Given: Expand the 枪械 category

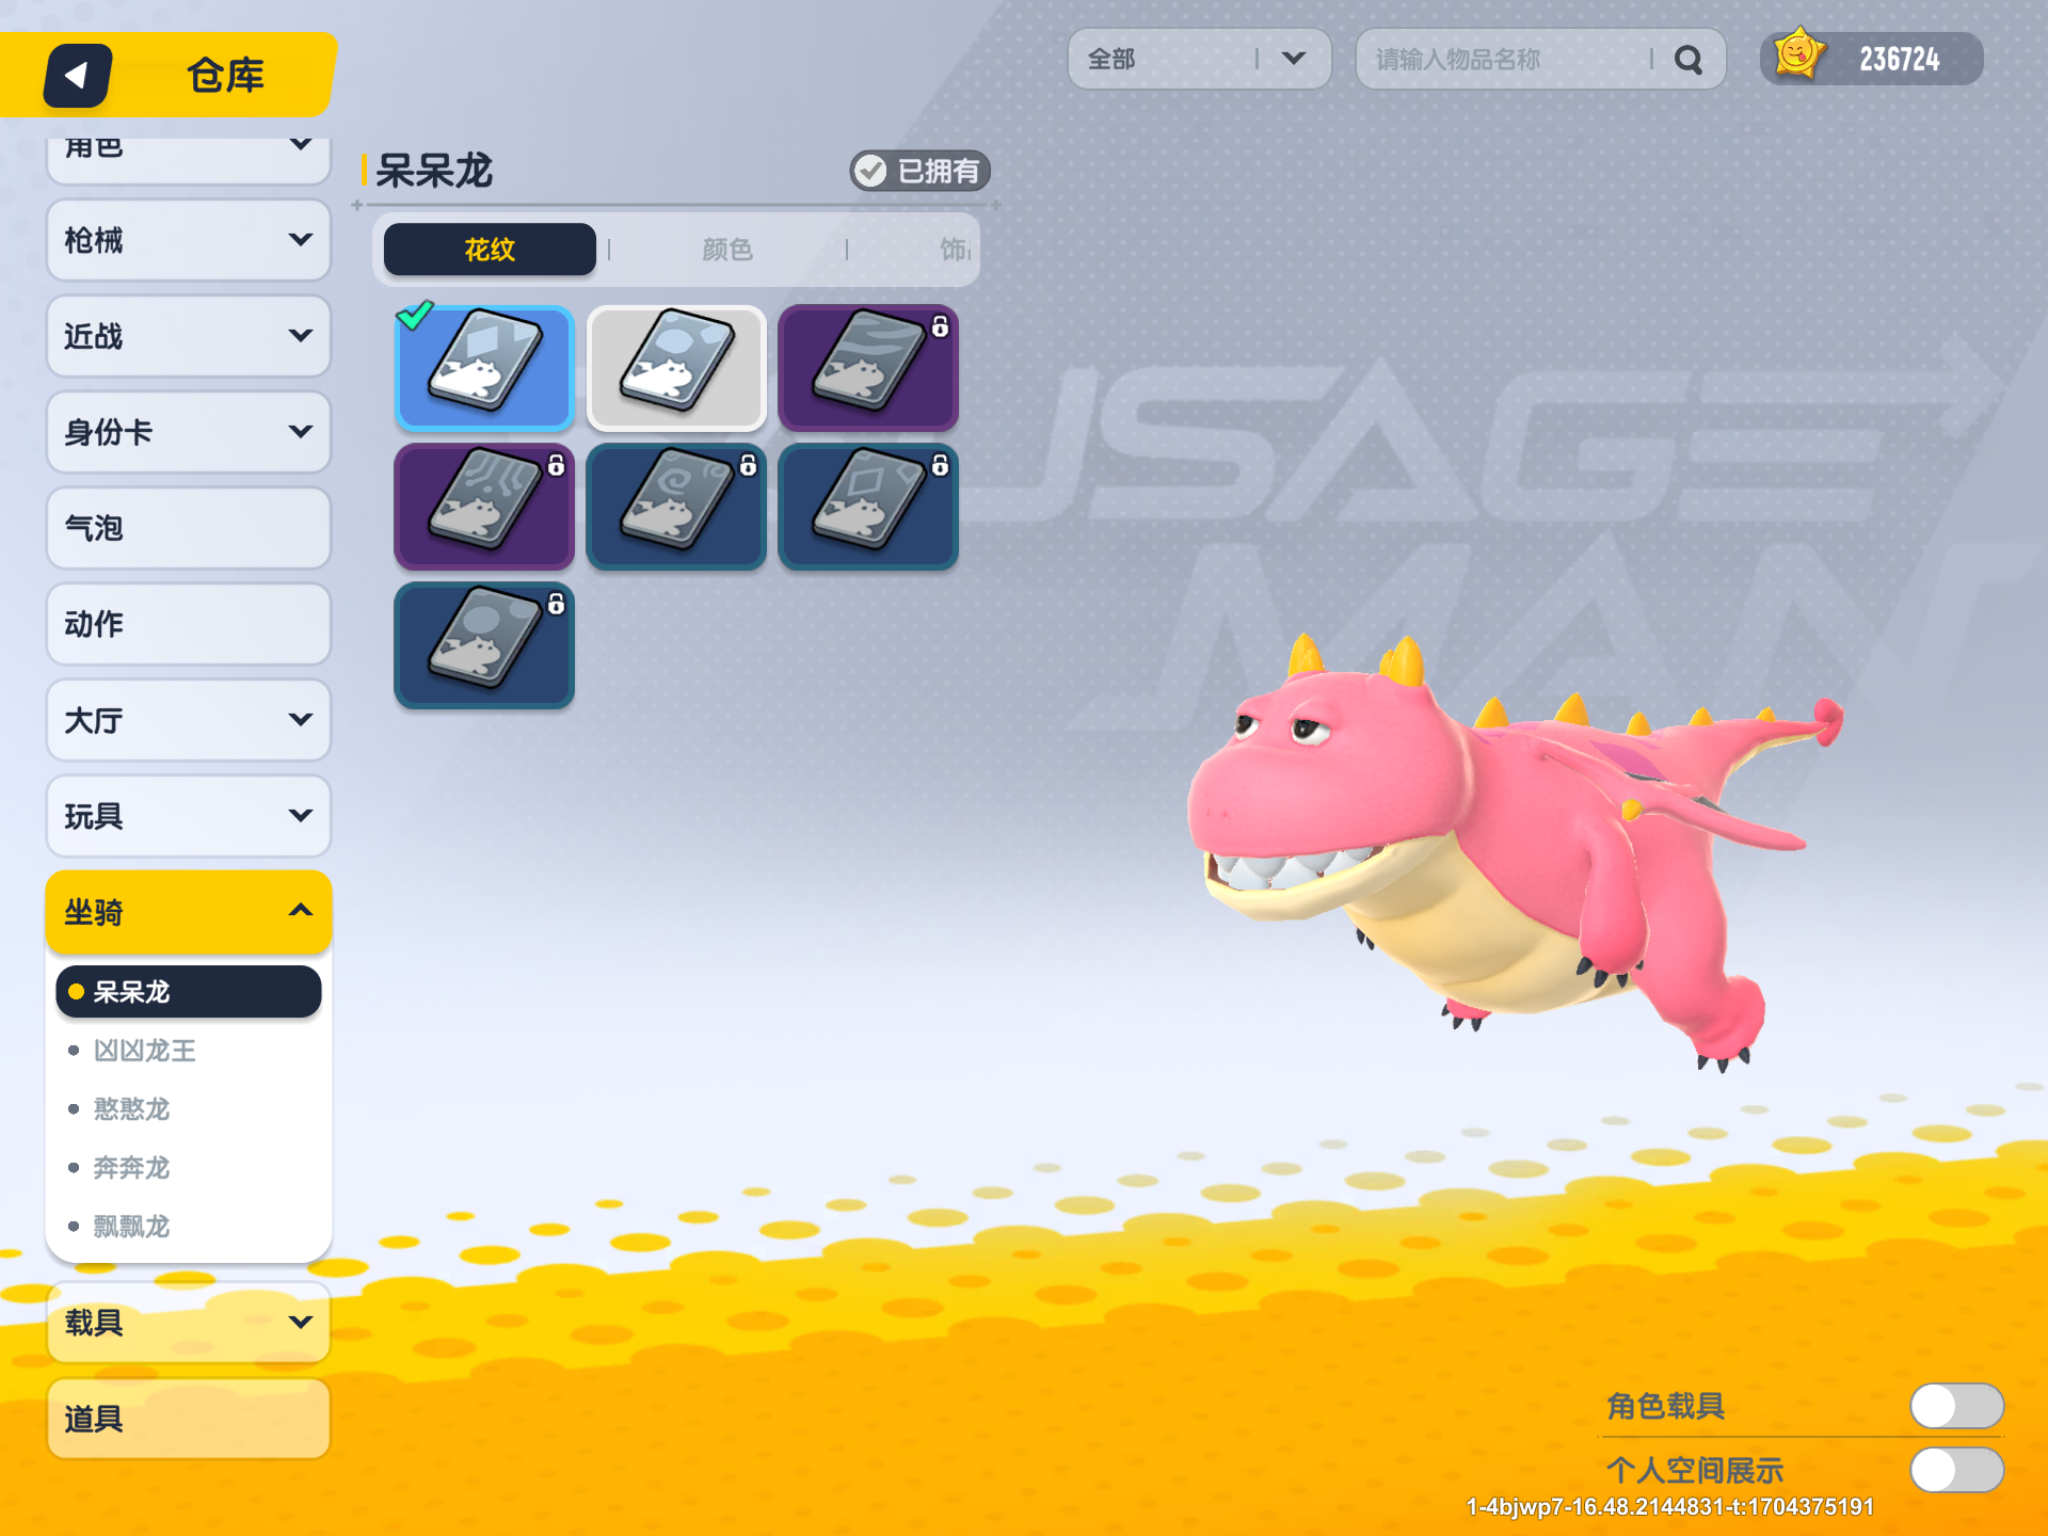Looking at the screenshot, I should tap(188, 240).
